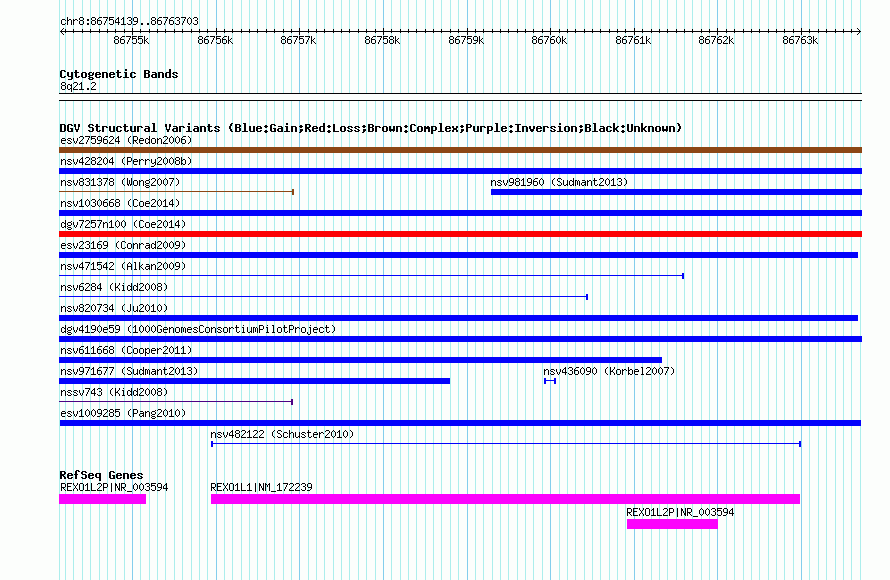Open nsv831378 (Wong2007) variant label
This screenshot has width=890, height=580.
click(120, 182)
